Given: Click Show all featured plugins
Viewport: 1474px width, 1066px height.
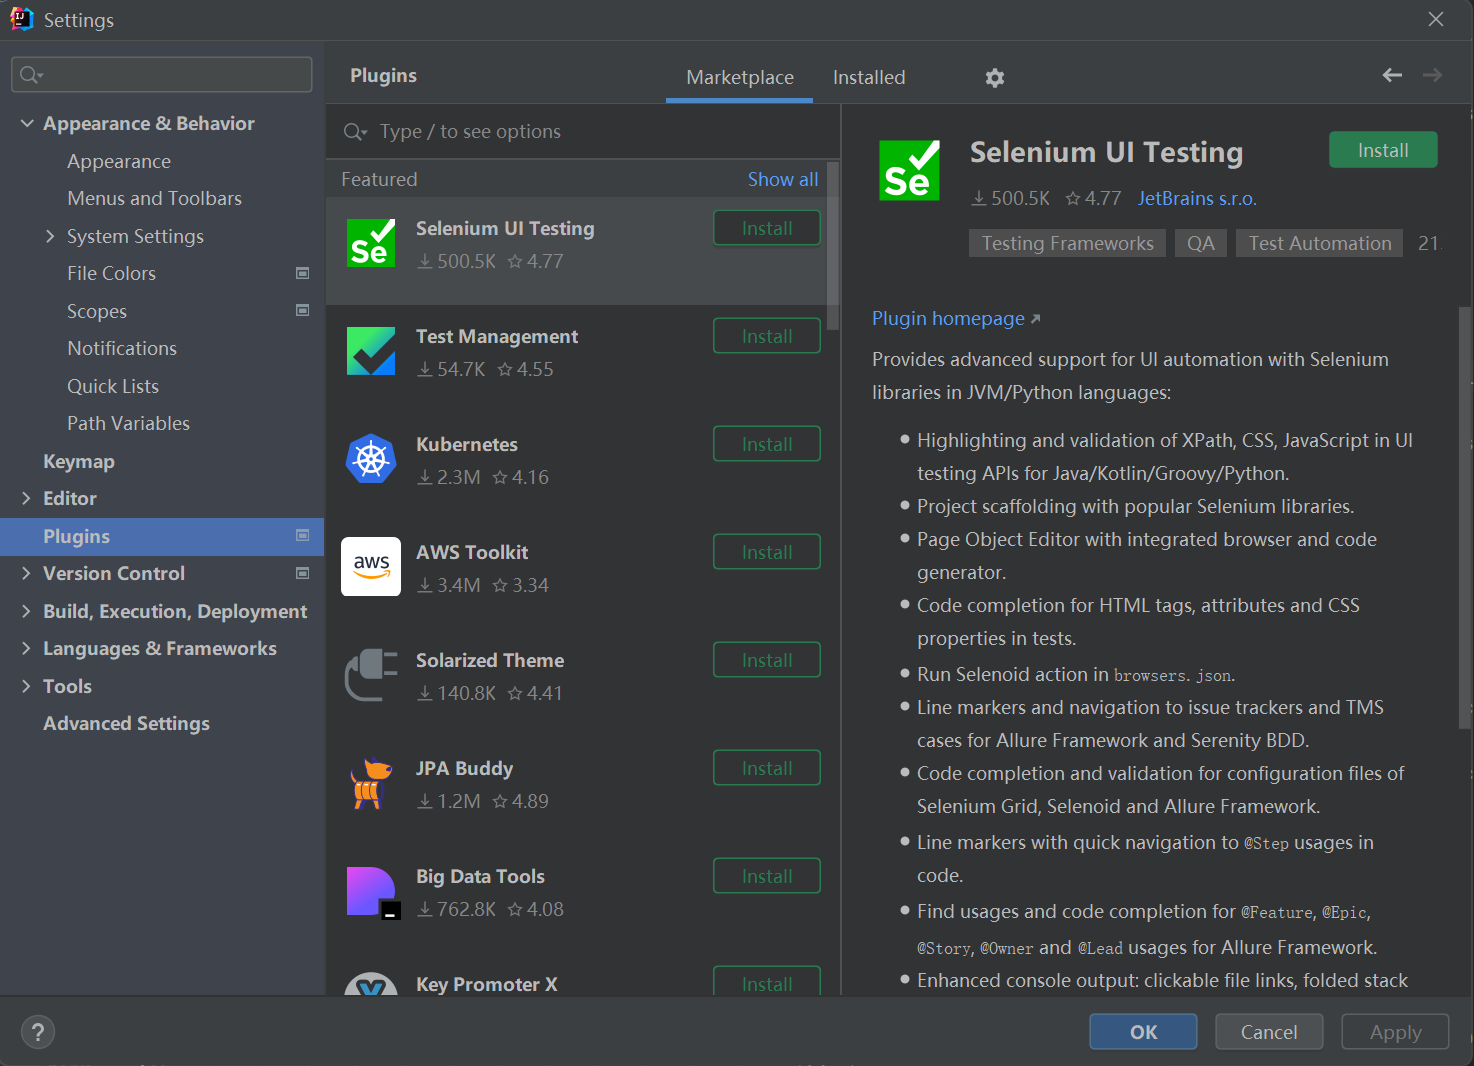Looking at the screenshot, I should tap(783, 179).
